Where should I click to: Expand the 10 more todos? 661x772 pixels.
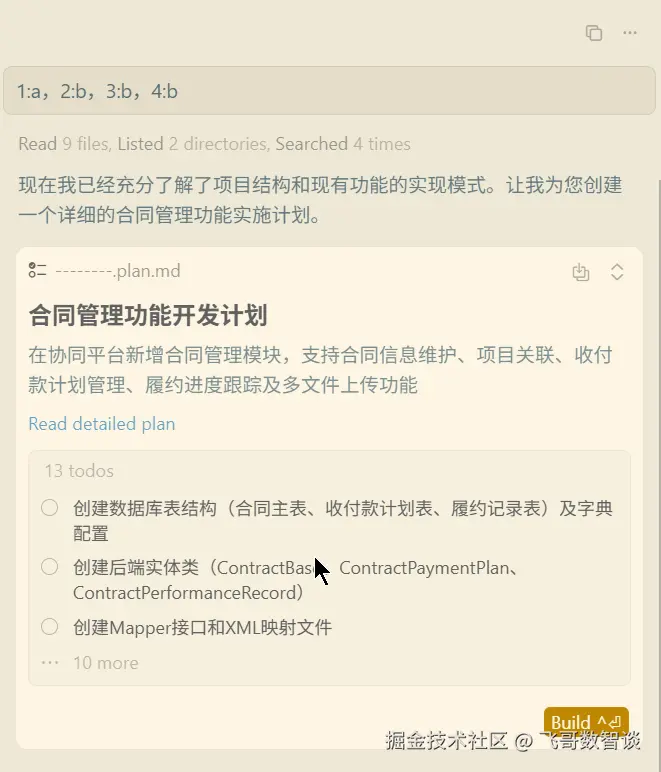(x=106, y=663)
